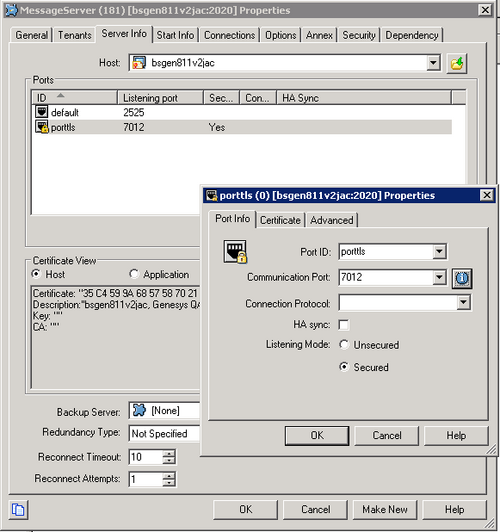Switch to the Certificate tab
This screenshot has height=532, width=500.
(280, 220)
